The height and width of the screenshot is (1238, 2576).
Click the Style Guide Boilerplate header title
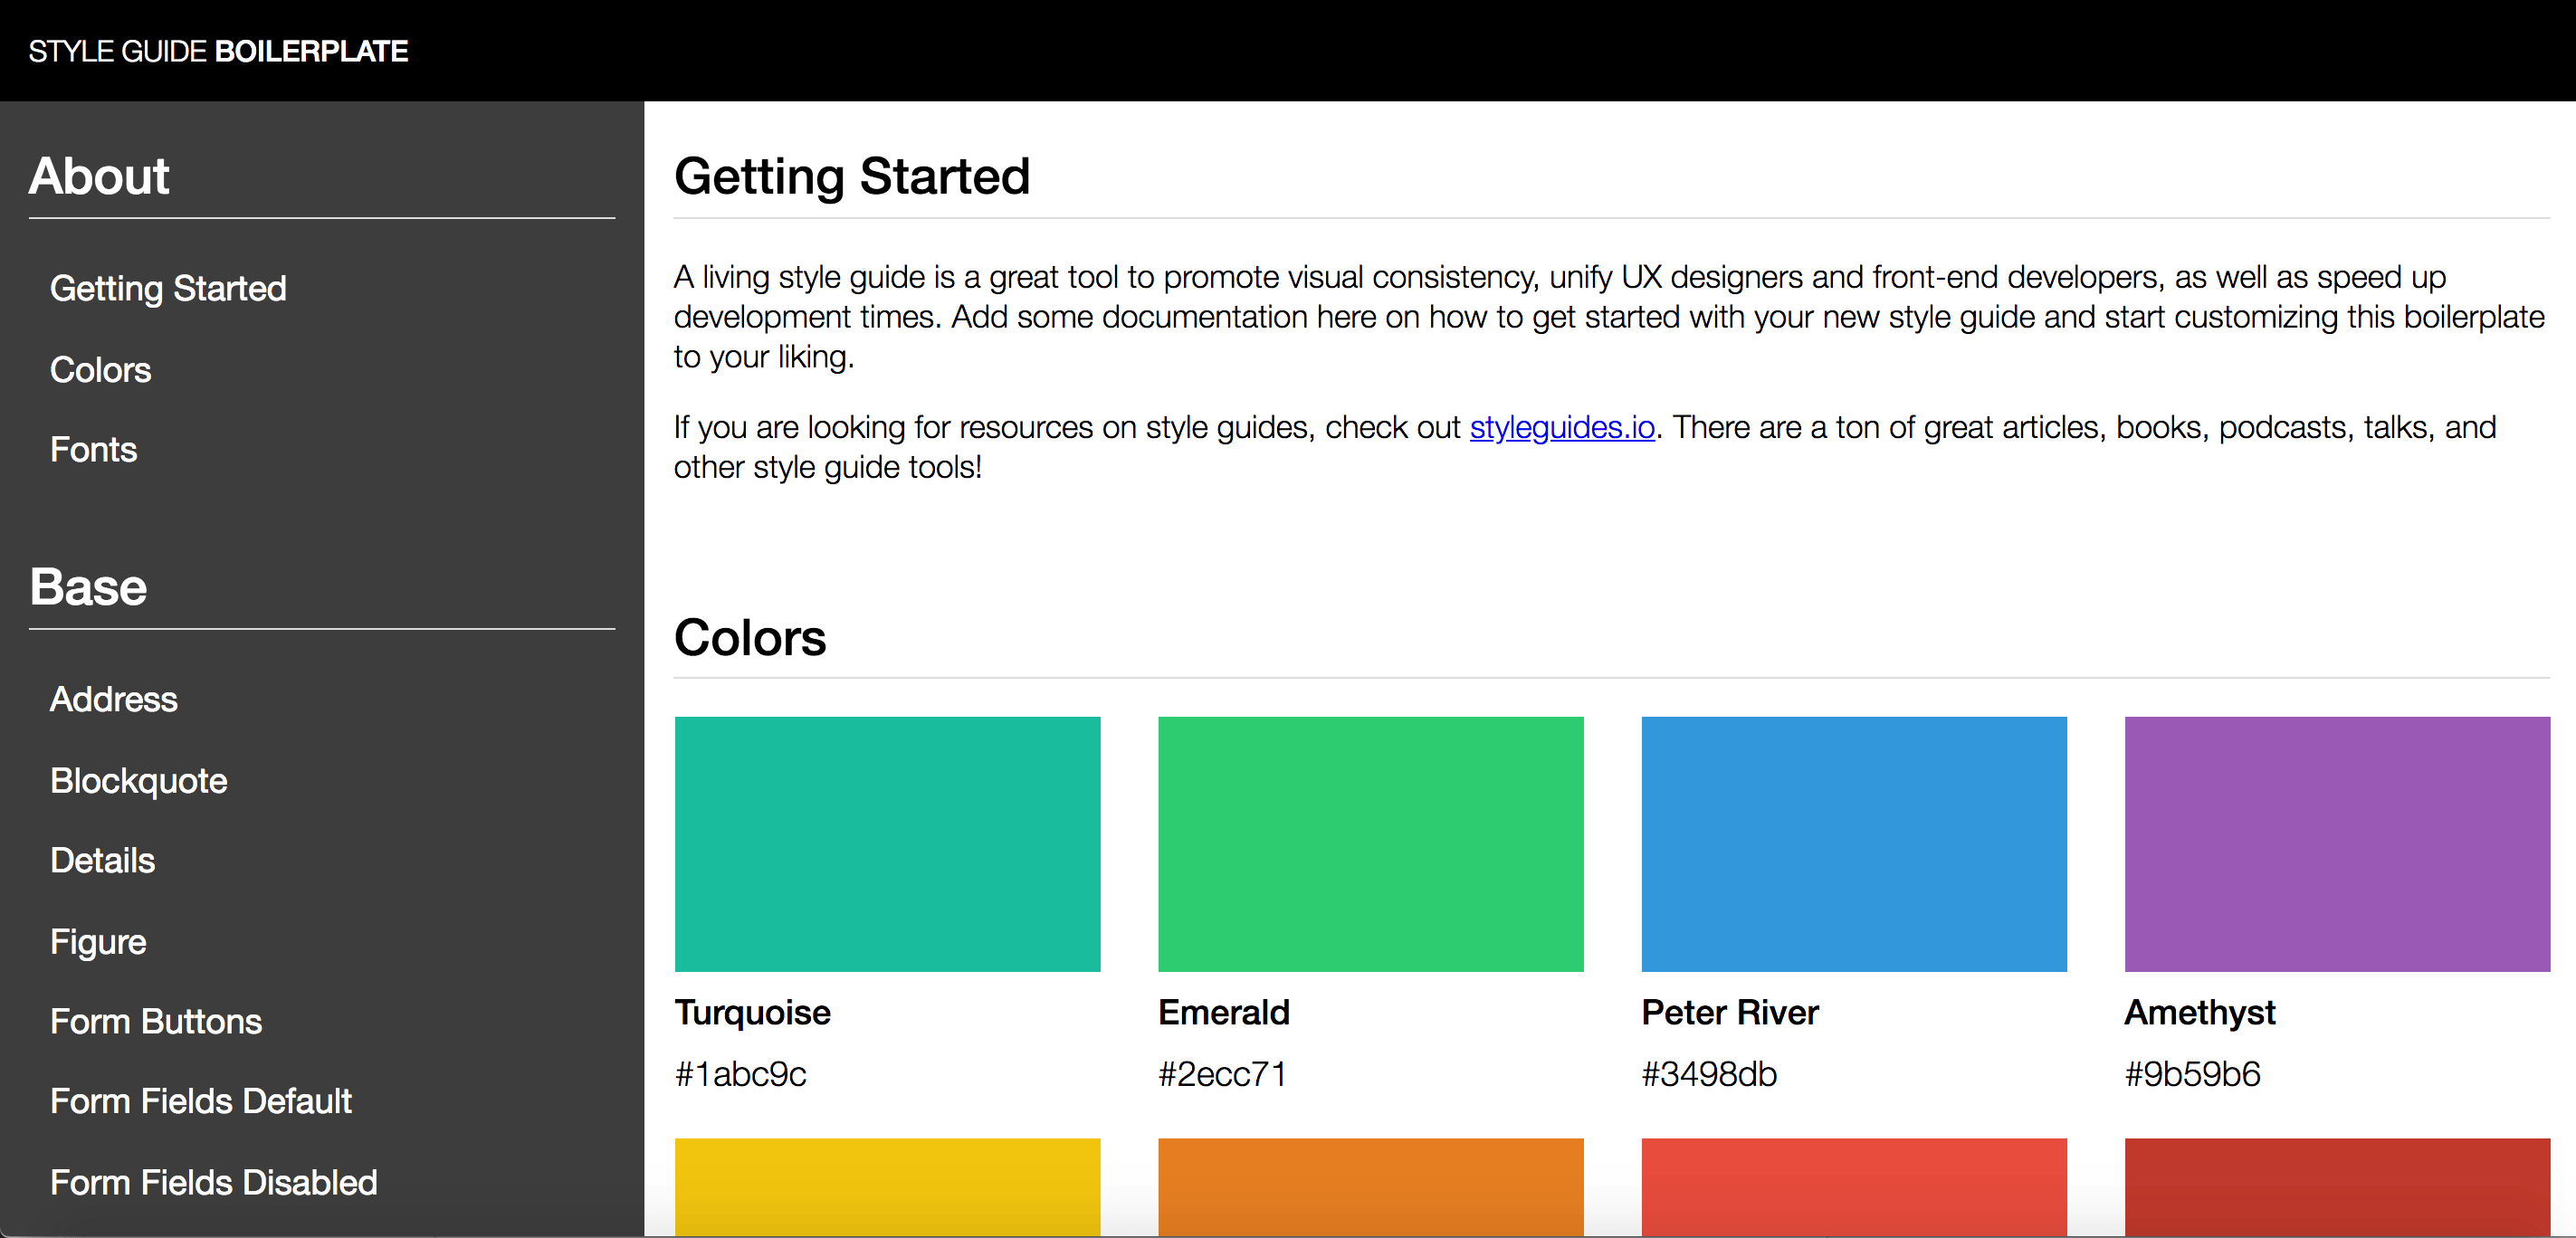click(x=218, y=51)
